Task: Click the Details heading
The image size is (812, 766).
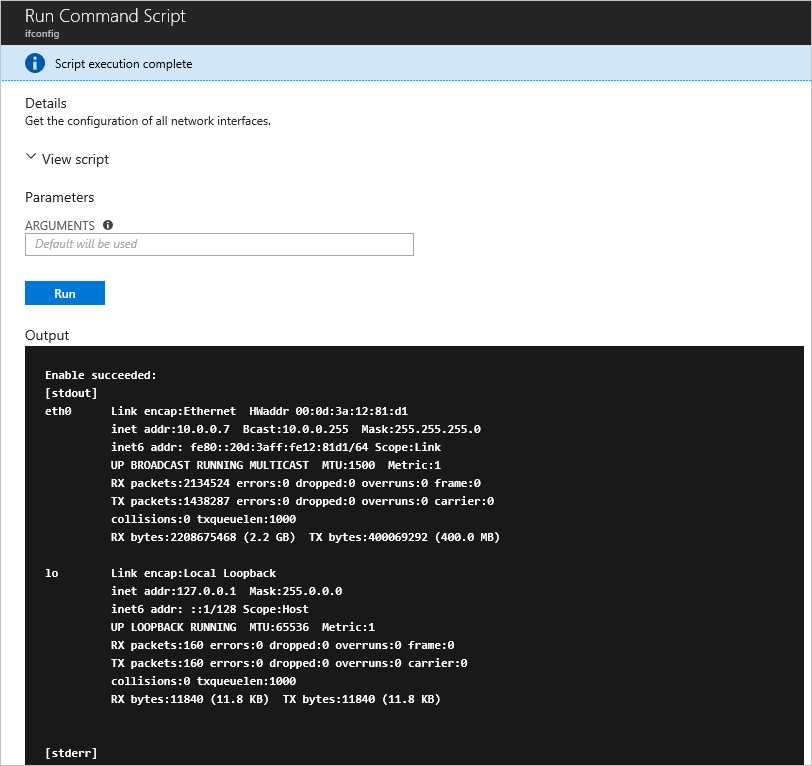Action: point(47,103)
